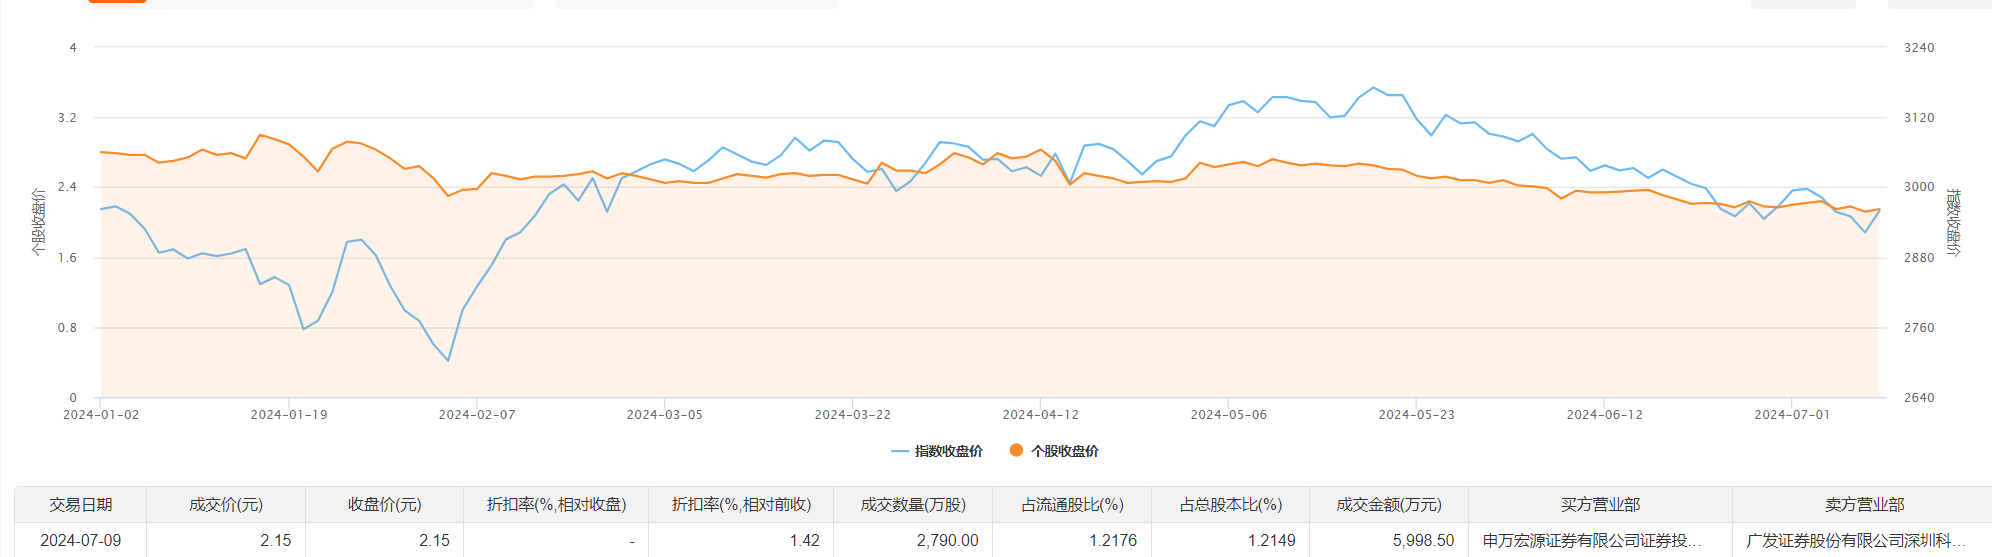1992x557 pixels.
Task: Sort by the 成交金额(万元) header
Action: point(1389,505)
